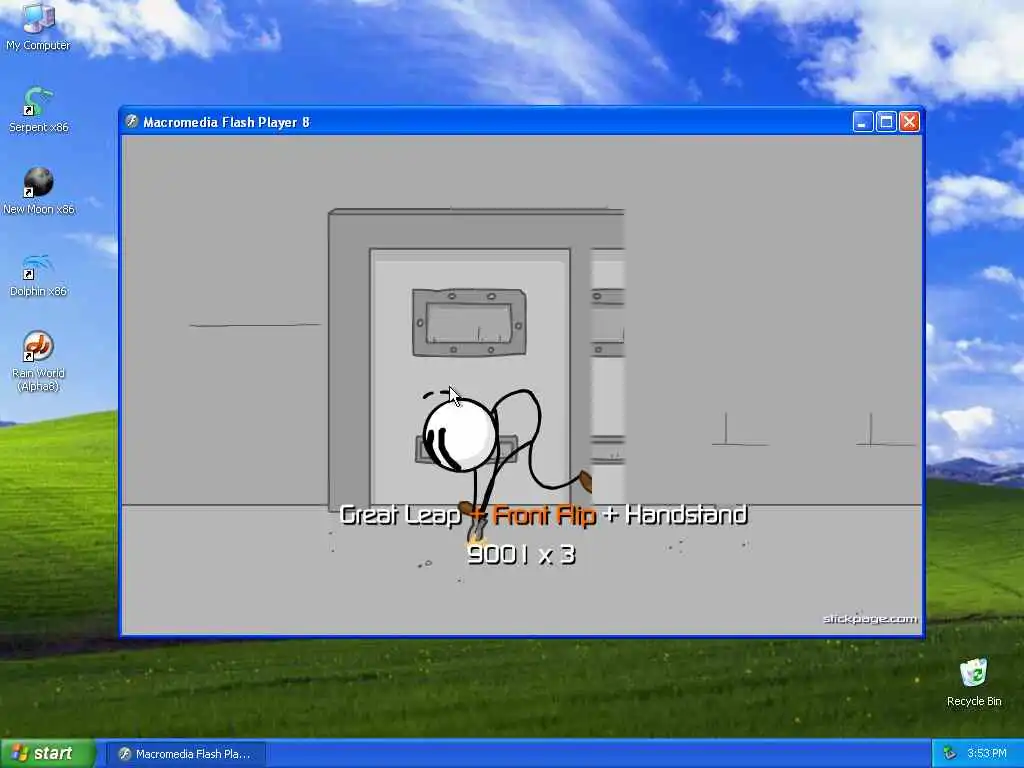The image size is (1024, 768).
Task: Activate Macromedia Flash Player taskbar button
Action: click(186, 754)
